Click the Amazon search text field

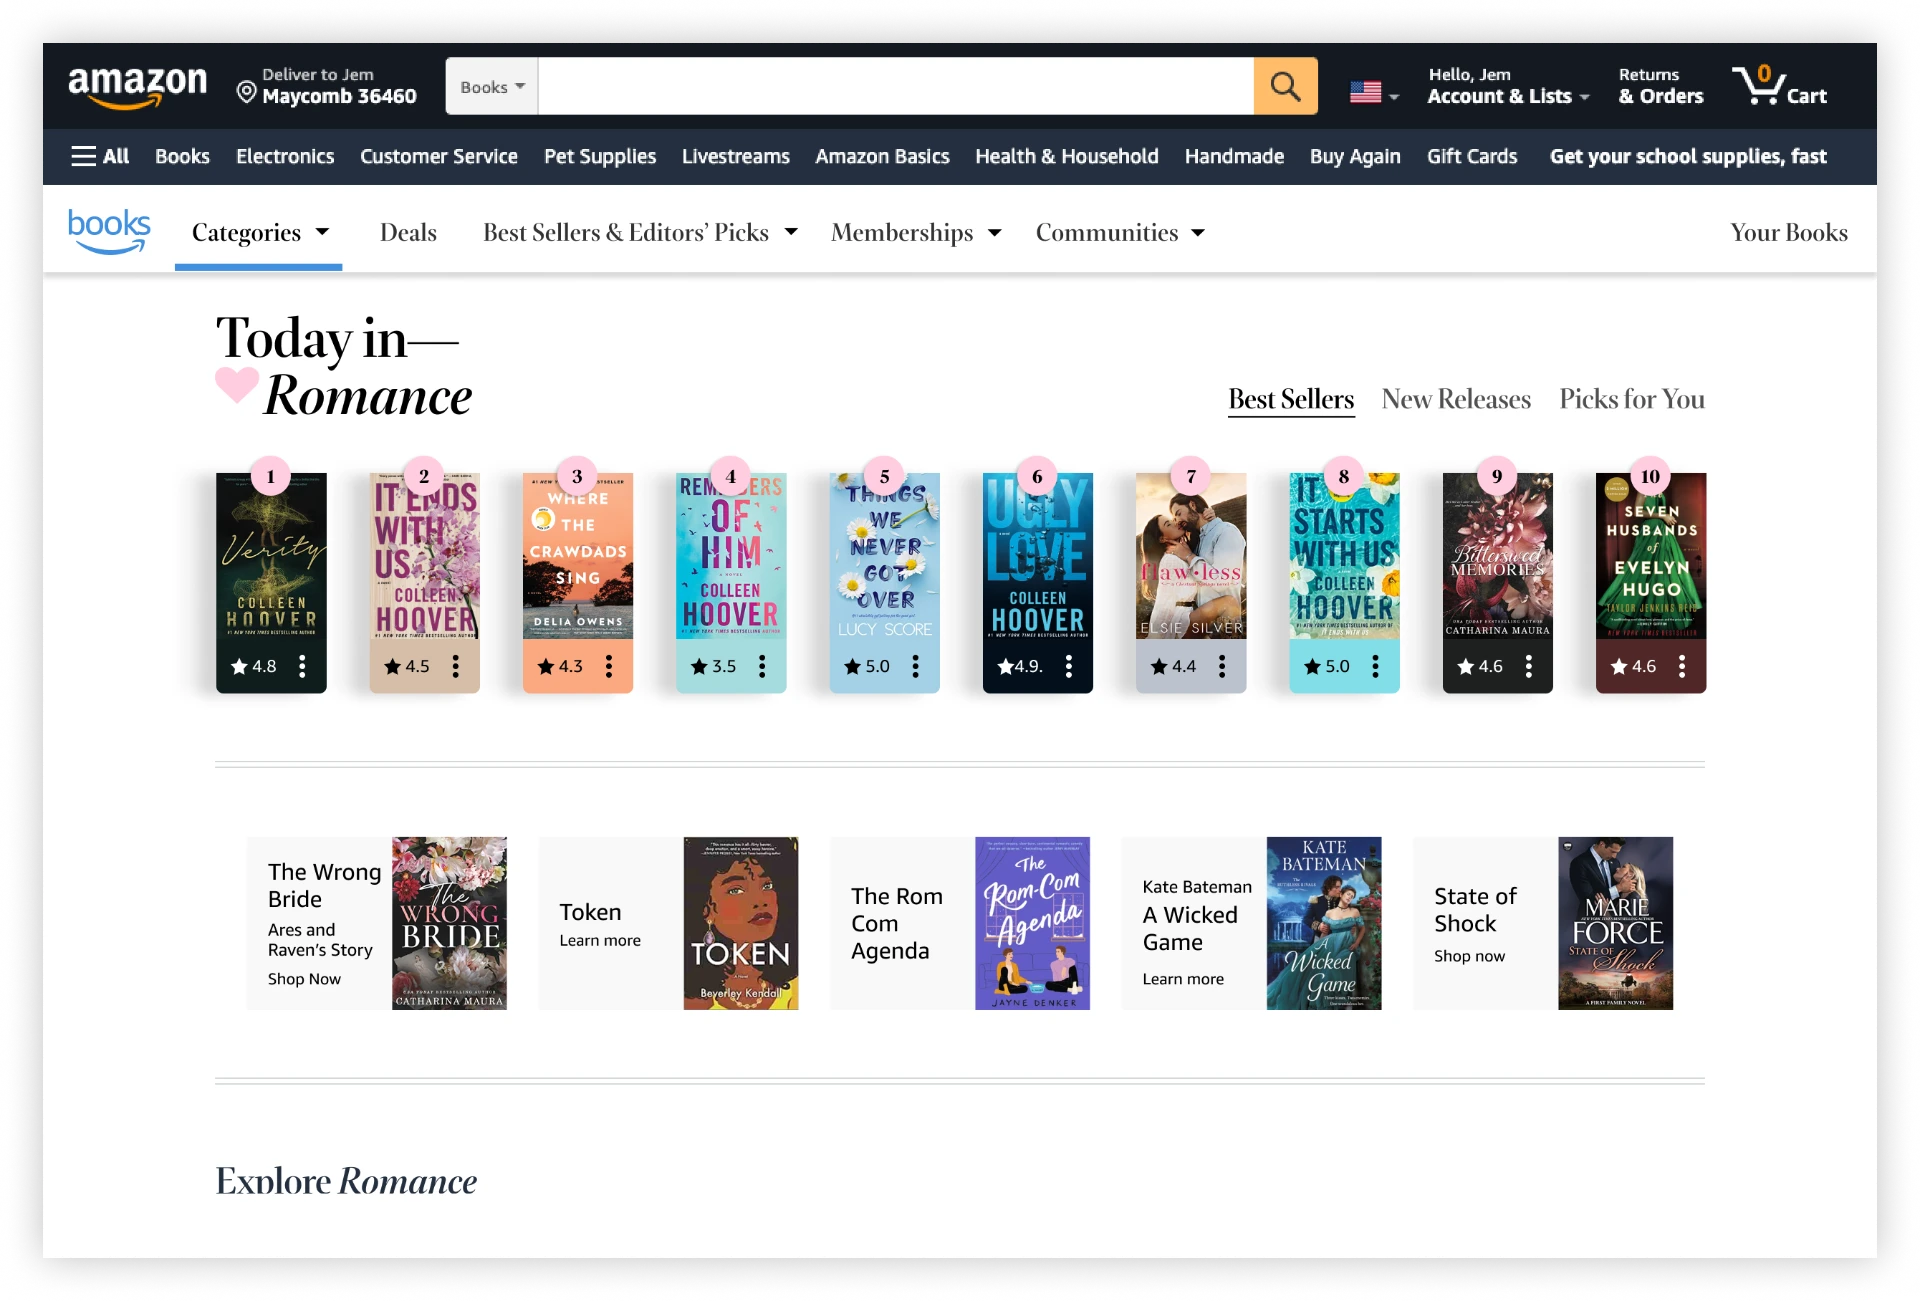point(896,86)
